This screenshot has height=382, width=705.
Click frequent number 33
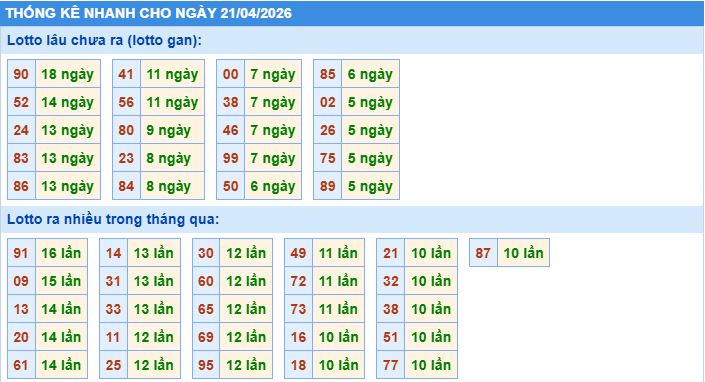pos(114,309)
